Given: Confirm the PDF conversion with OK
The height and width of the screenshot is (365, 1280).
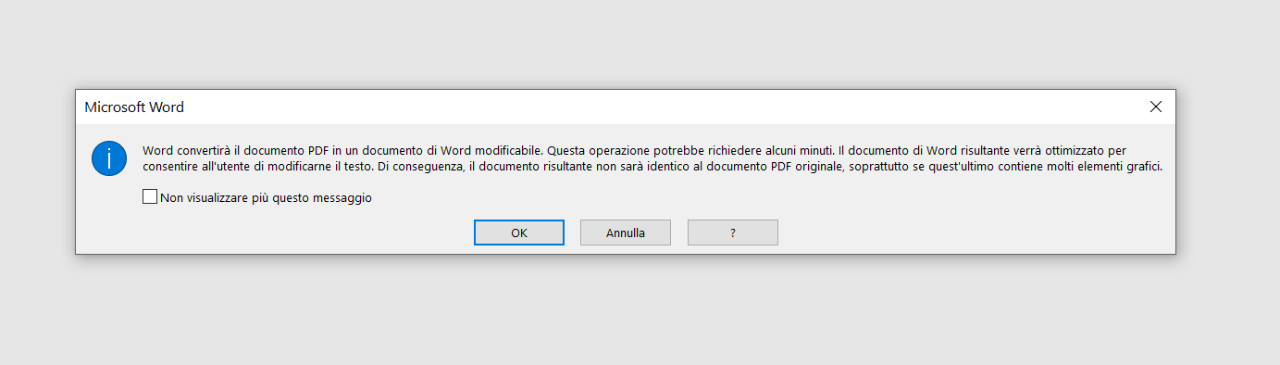Looking at the screenshot, I should 519,233.
